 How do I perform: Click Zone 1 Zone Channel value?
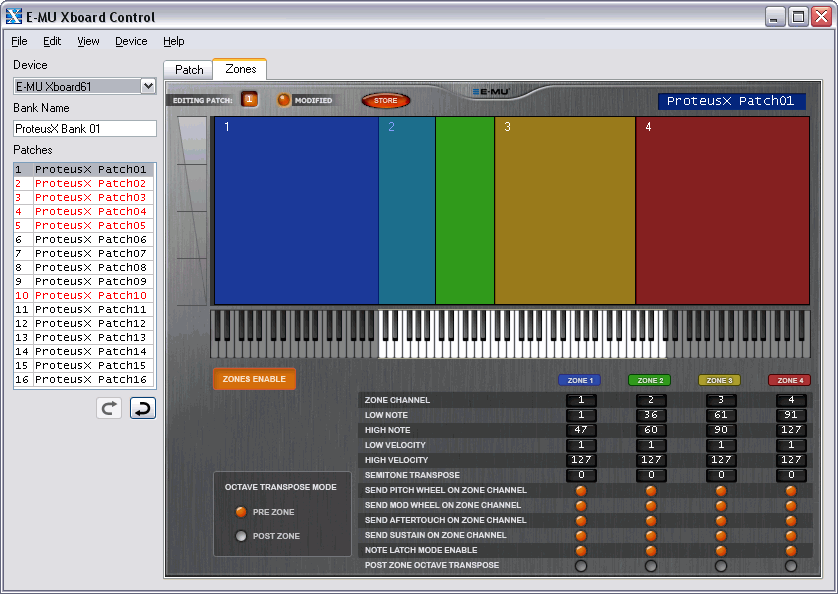[581, 400]
